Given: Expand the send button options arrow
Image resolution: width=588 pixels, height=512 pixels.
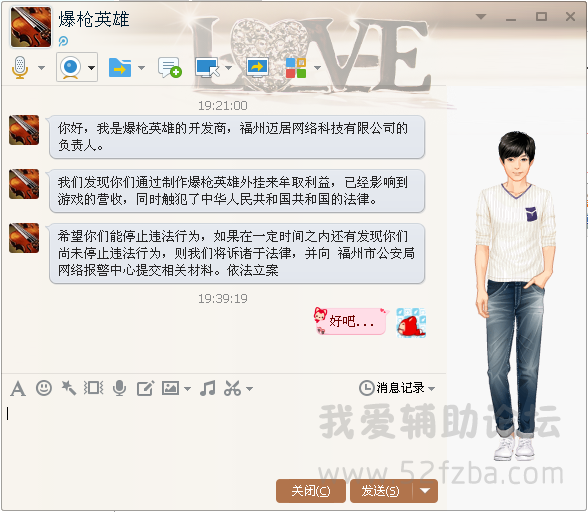Looking at the screenshot, I should [425, 491].
